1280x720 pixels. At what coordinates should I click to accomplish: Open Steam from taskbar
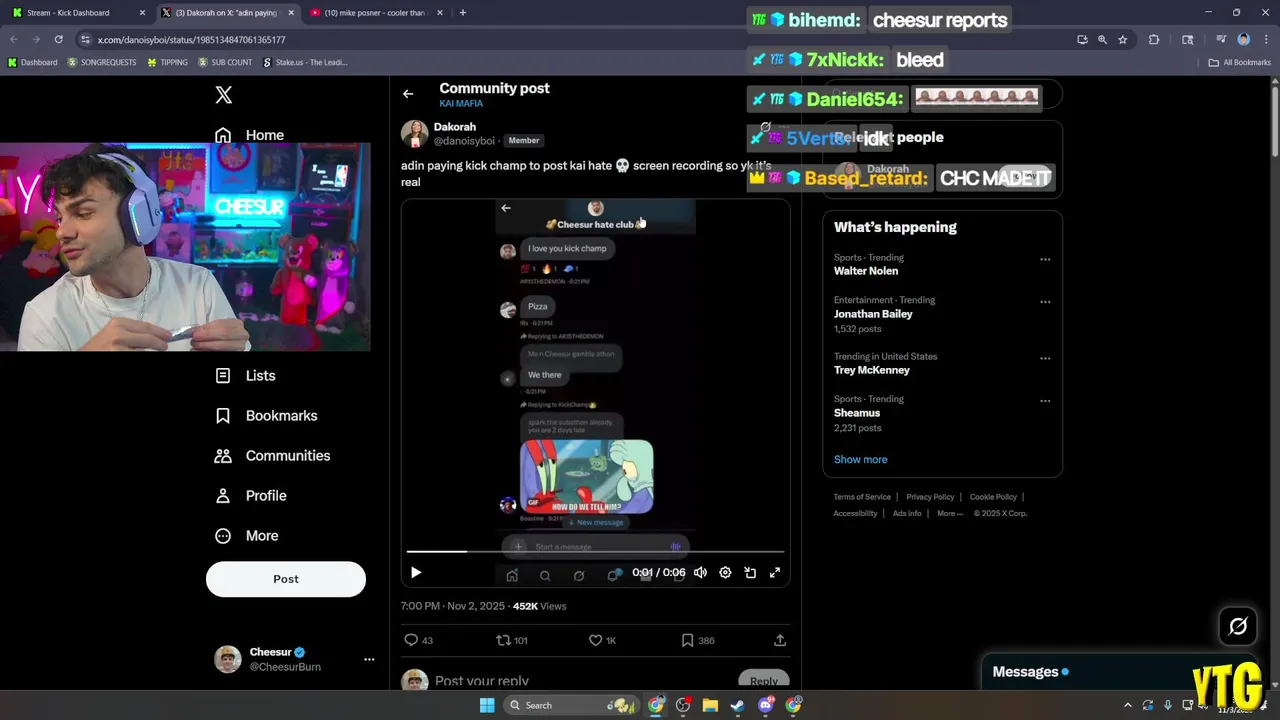738,705
